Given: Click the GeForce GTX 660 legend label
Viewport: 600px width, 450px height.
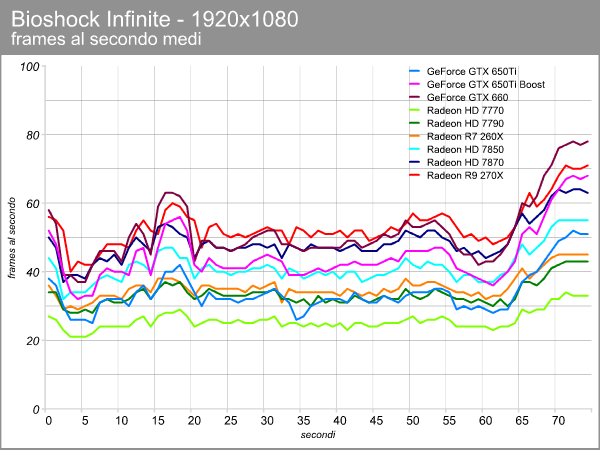Looking at the screenshot, I should coord(468,98).
